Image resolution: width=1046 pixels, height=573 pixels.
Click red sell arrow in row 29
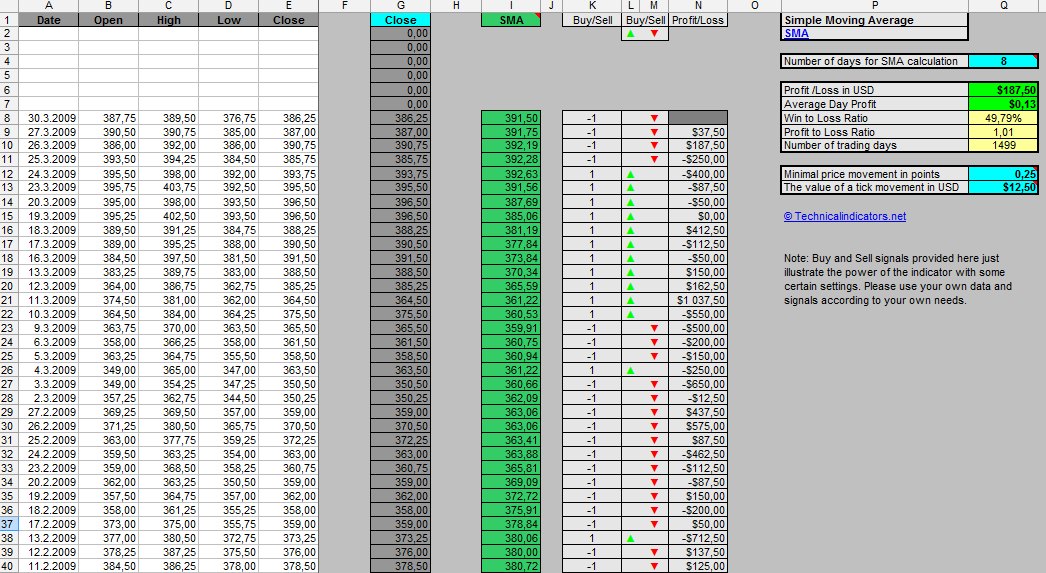tap(654, 412)
